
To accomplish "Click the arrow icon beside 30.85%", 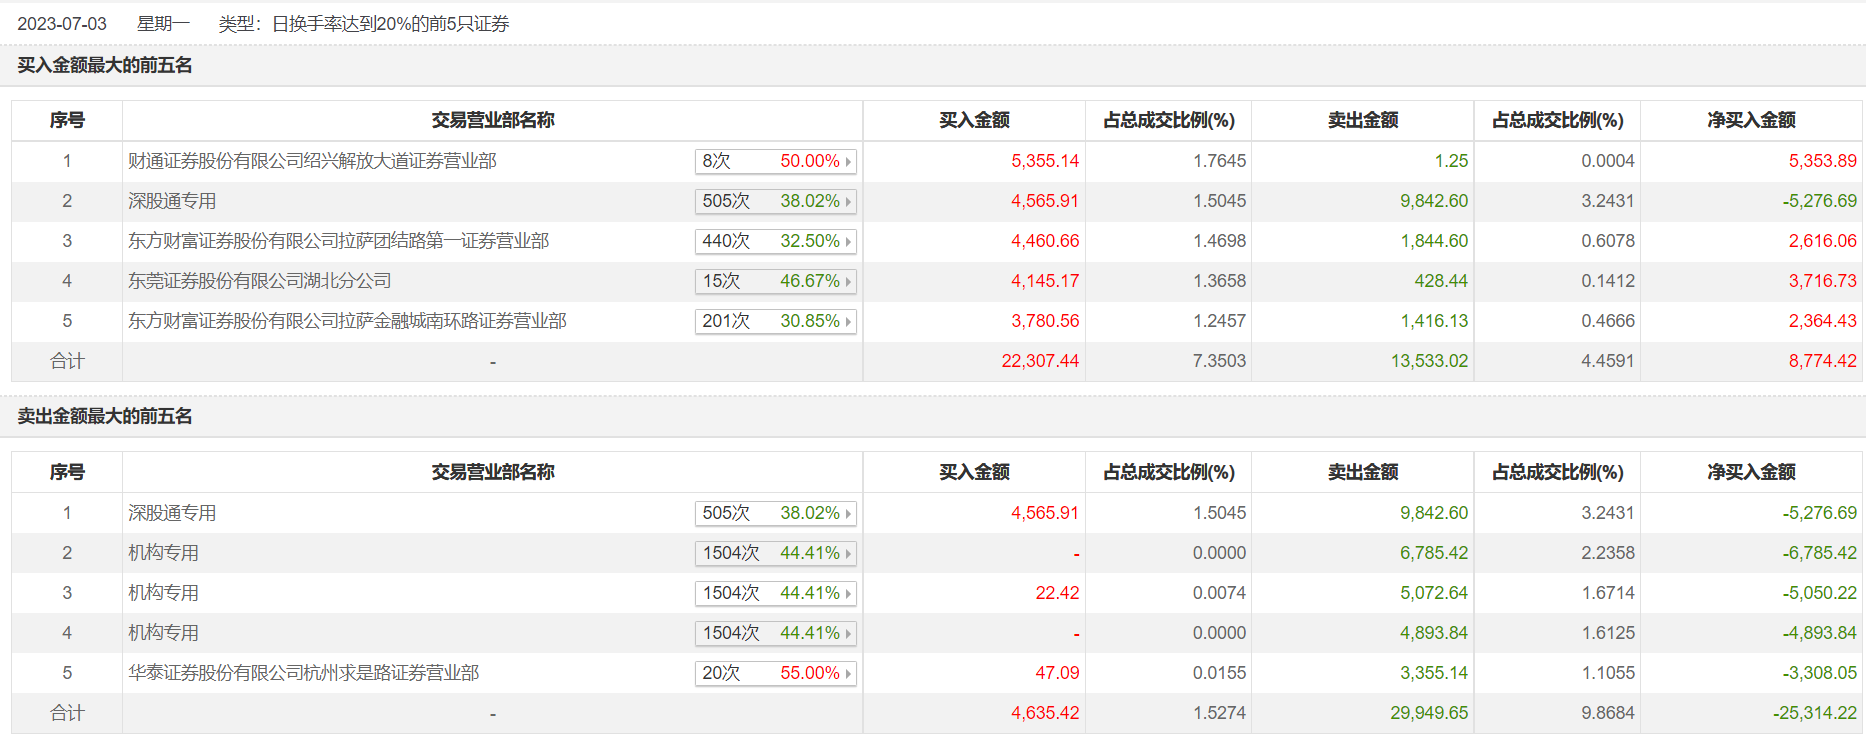I will [848, 322].
